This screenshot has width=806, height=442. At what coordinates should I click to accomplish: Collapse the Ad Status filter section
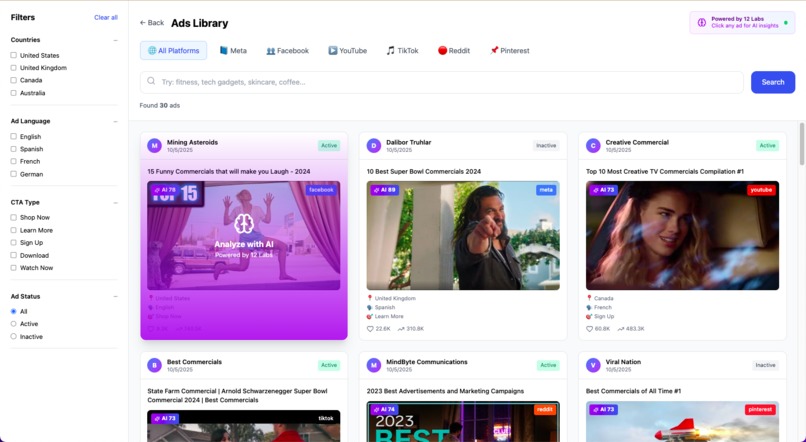pyautogui.click(x=115, y=297)
